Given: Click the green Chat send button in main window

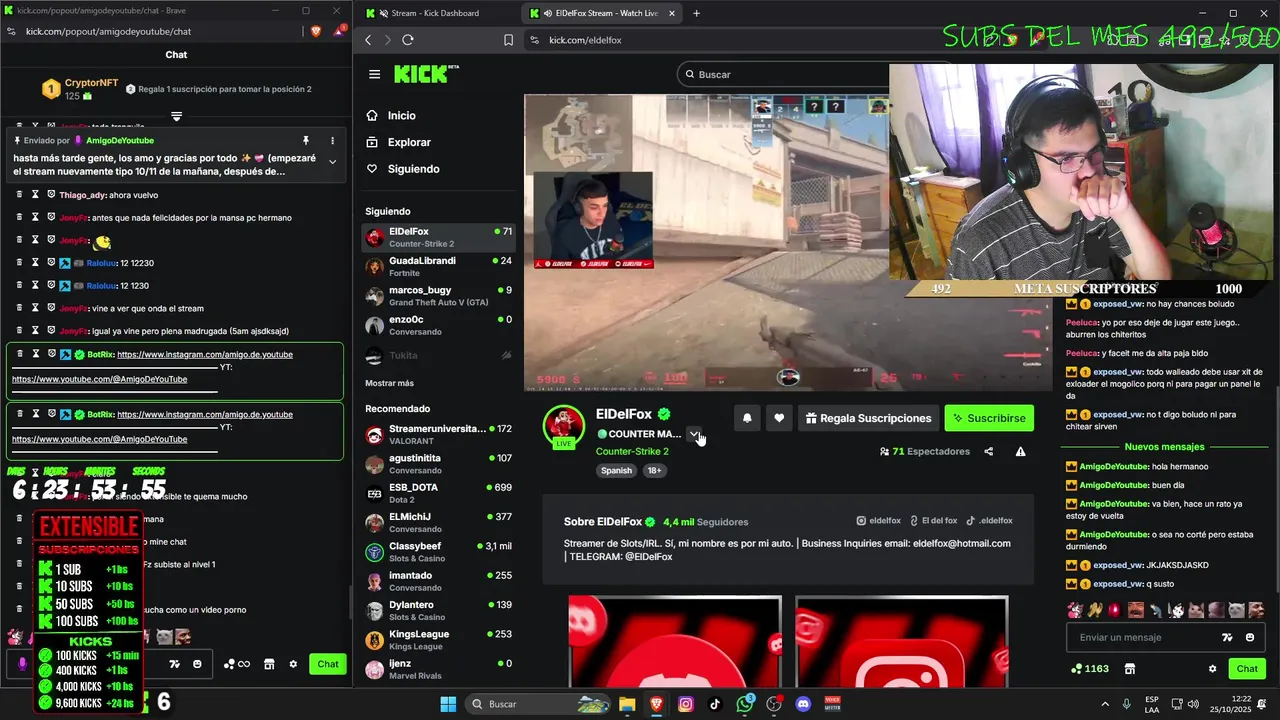Looking at the screenshot, I should click(1247, 669).
